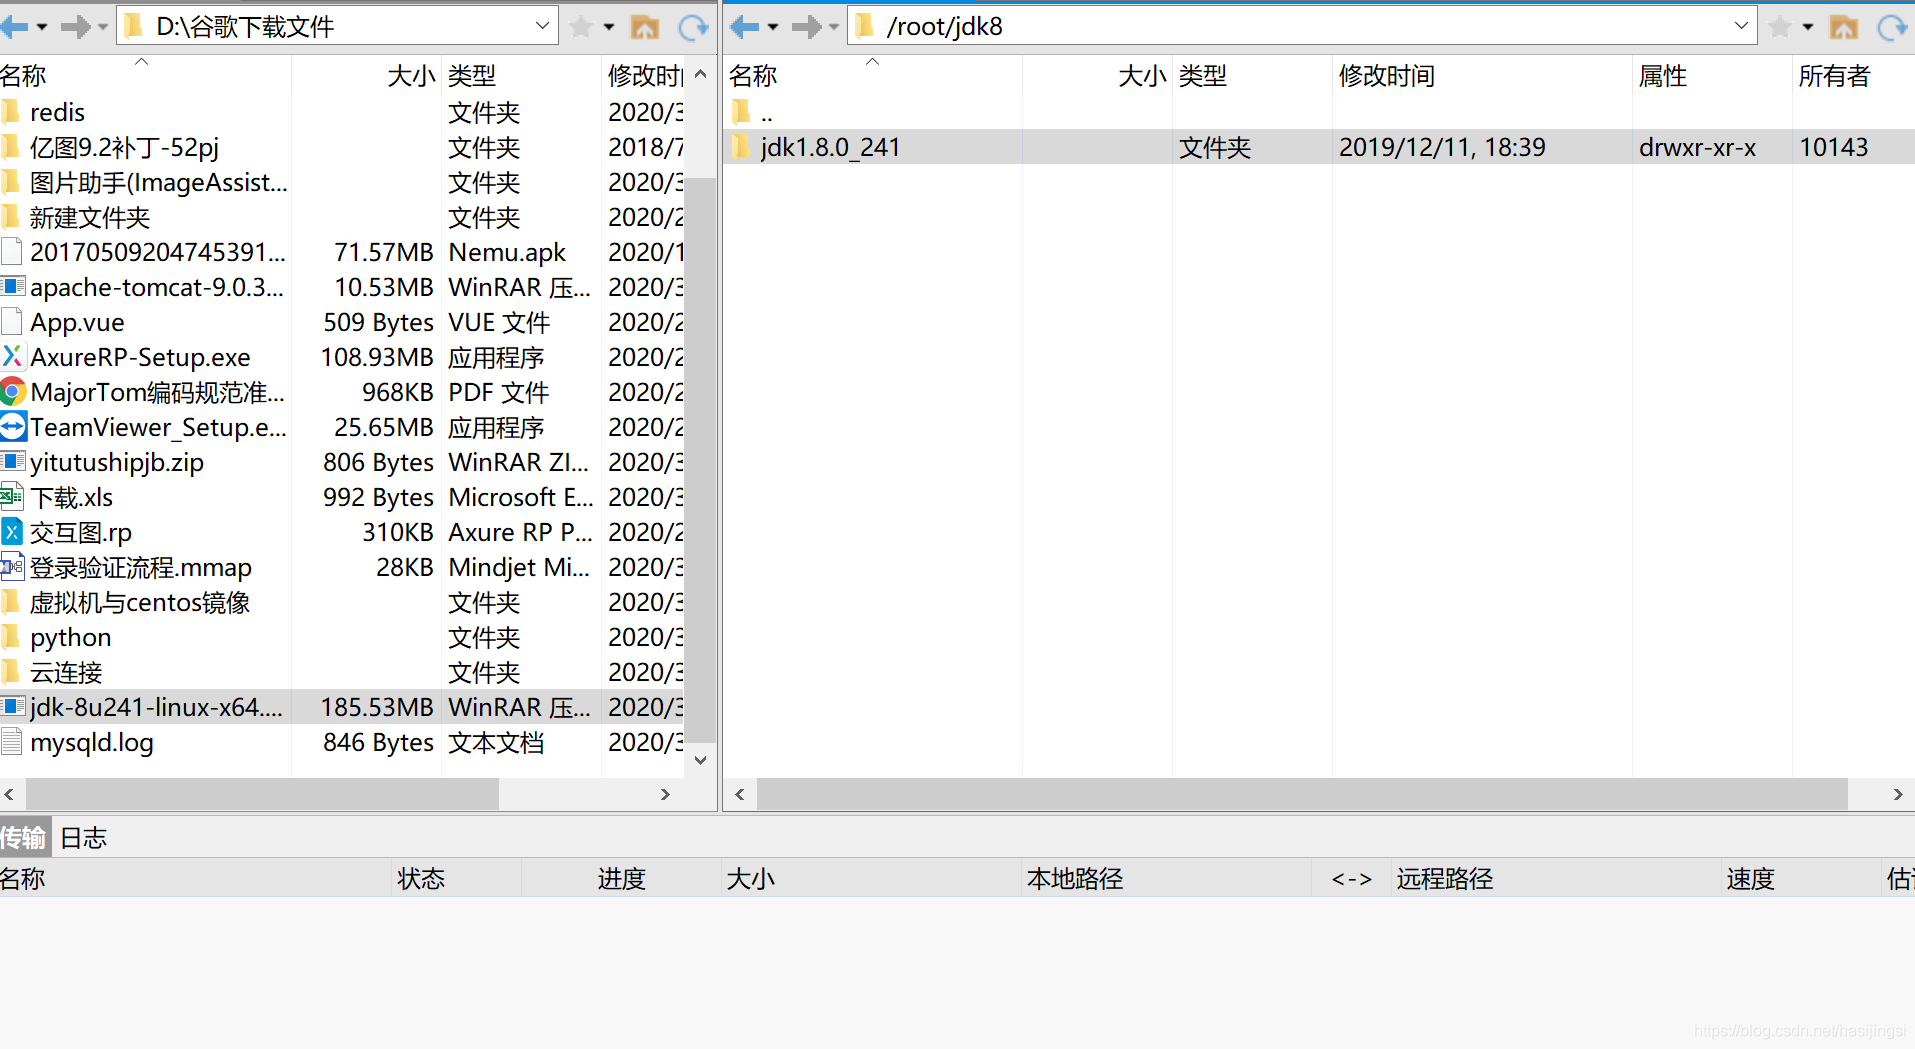Select the 下载.xls Excel icon
Viewport: 1915px width, 1049px height.
coord(12,497)
